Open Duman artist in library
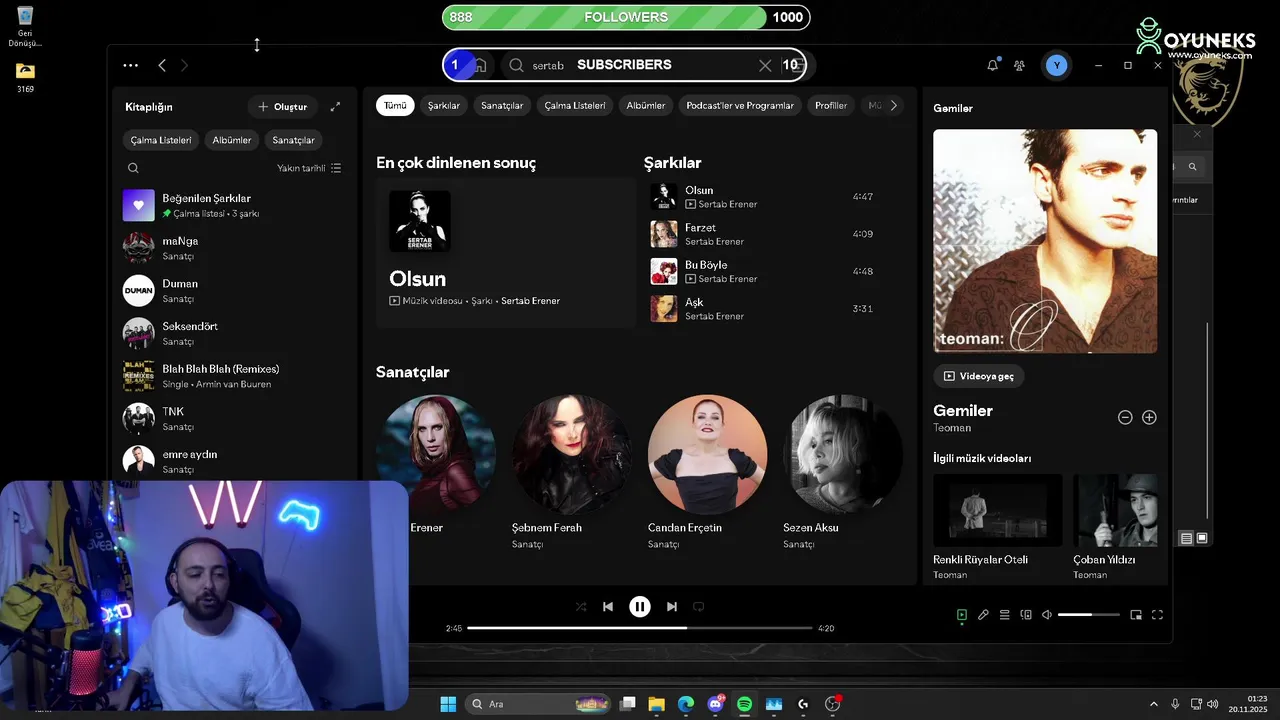Image resolution: width=1280 pixels, height=720 pixels. 234,290
